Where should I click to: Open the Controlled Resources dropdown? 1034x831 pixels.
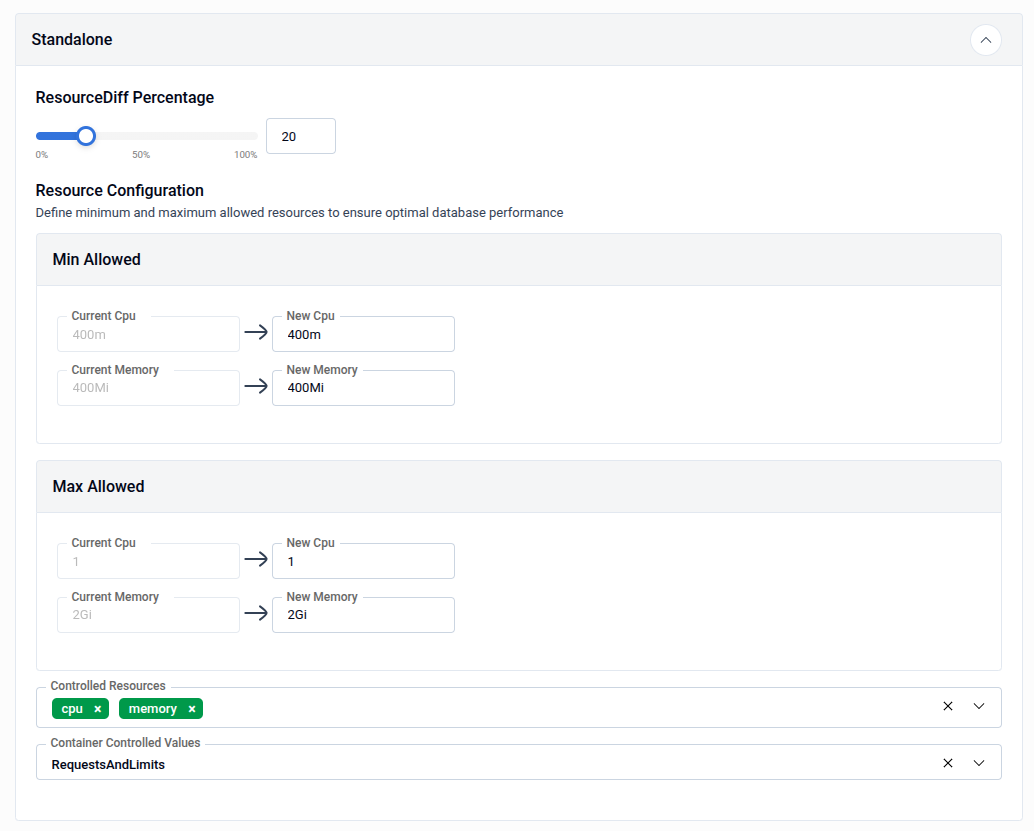click(x=979, y=706)
